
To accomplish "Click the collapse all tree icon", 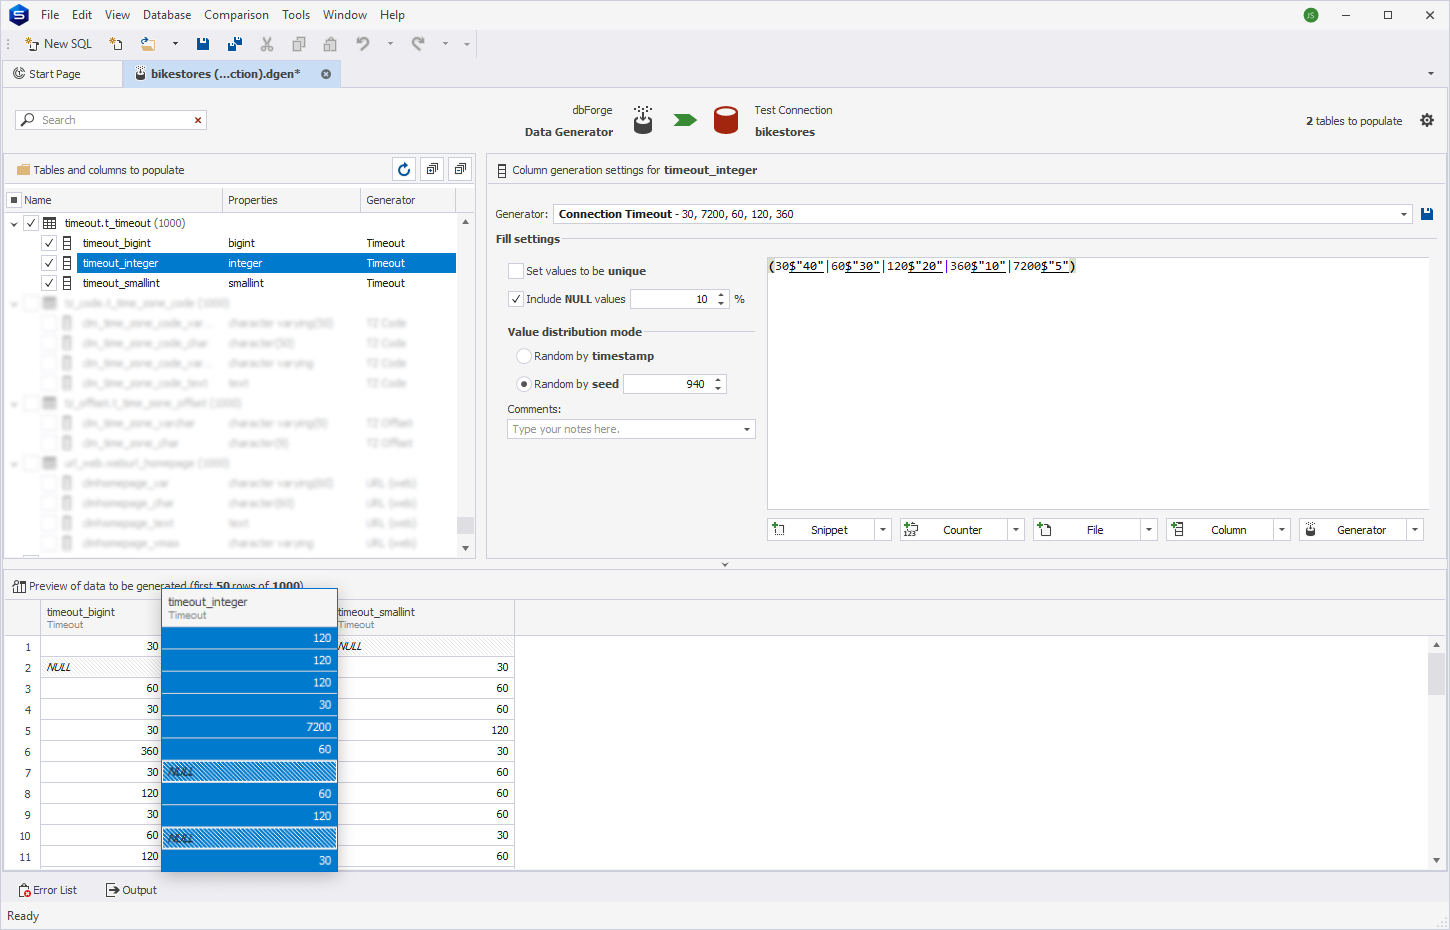I will [x=460, y=169].
